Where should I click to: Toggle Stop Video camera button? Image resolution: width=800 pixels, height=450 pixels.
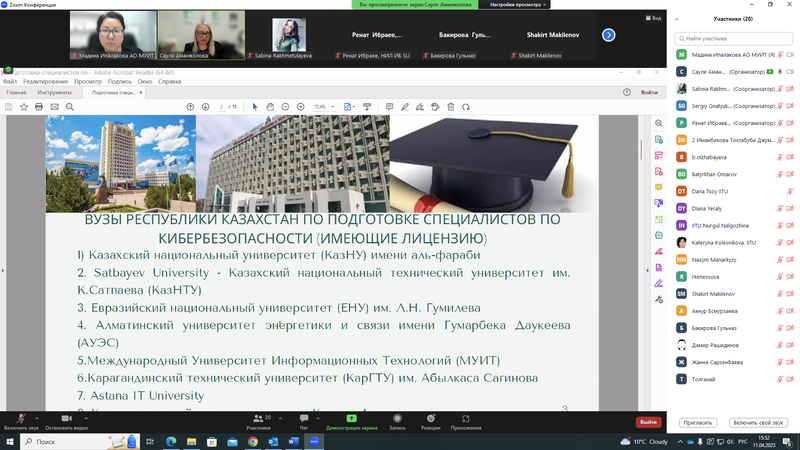pos(66,418)
